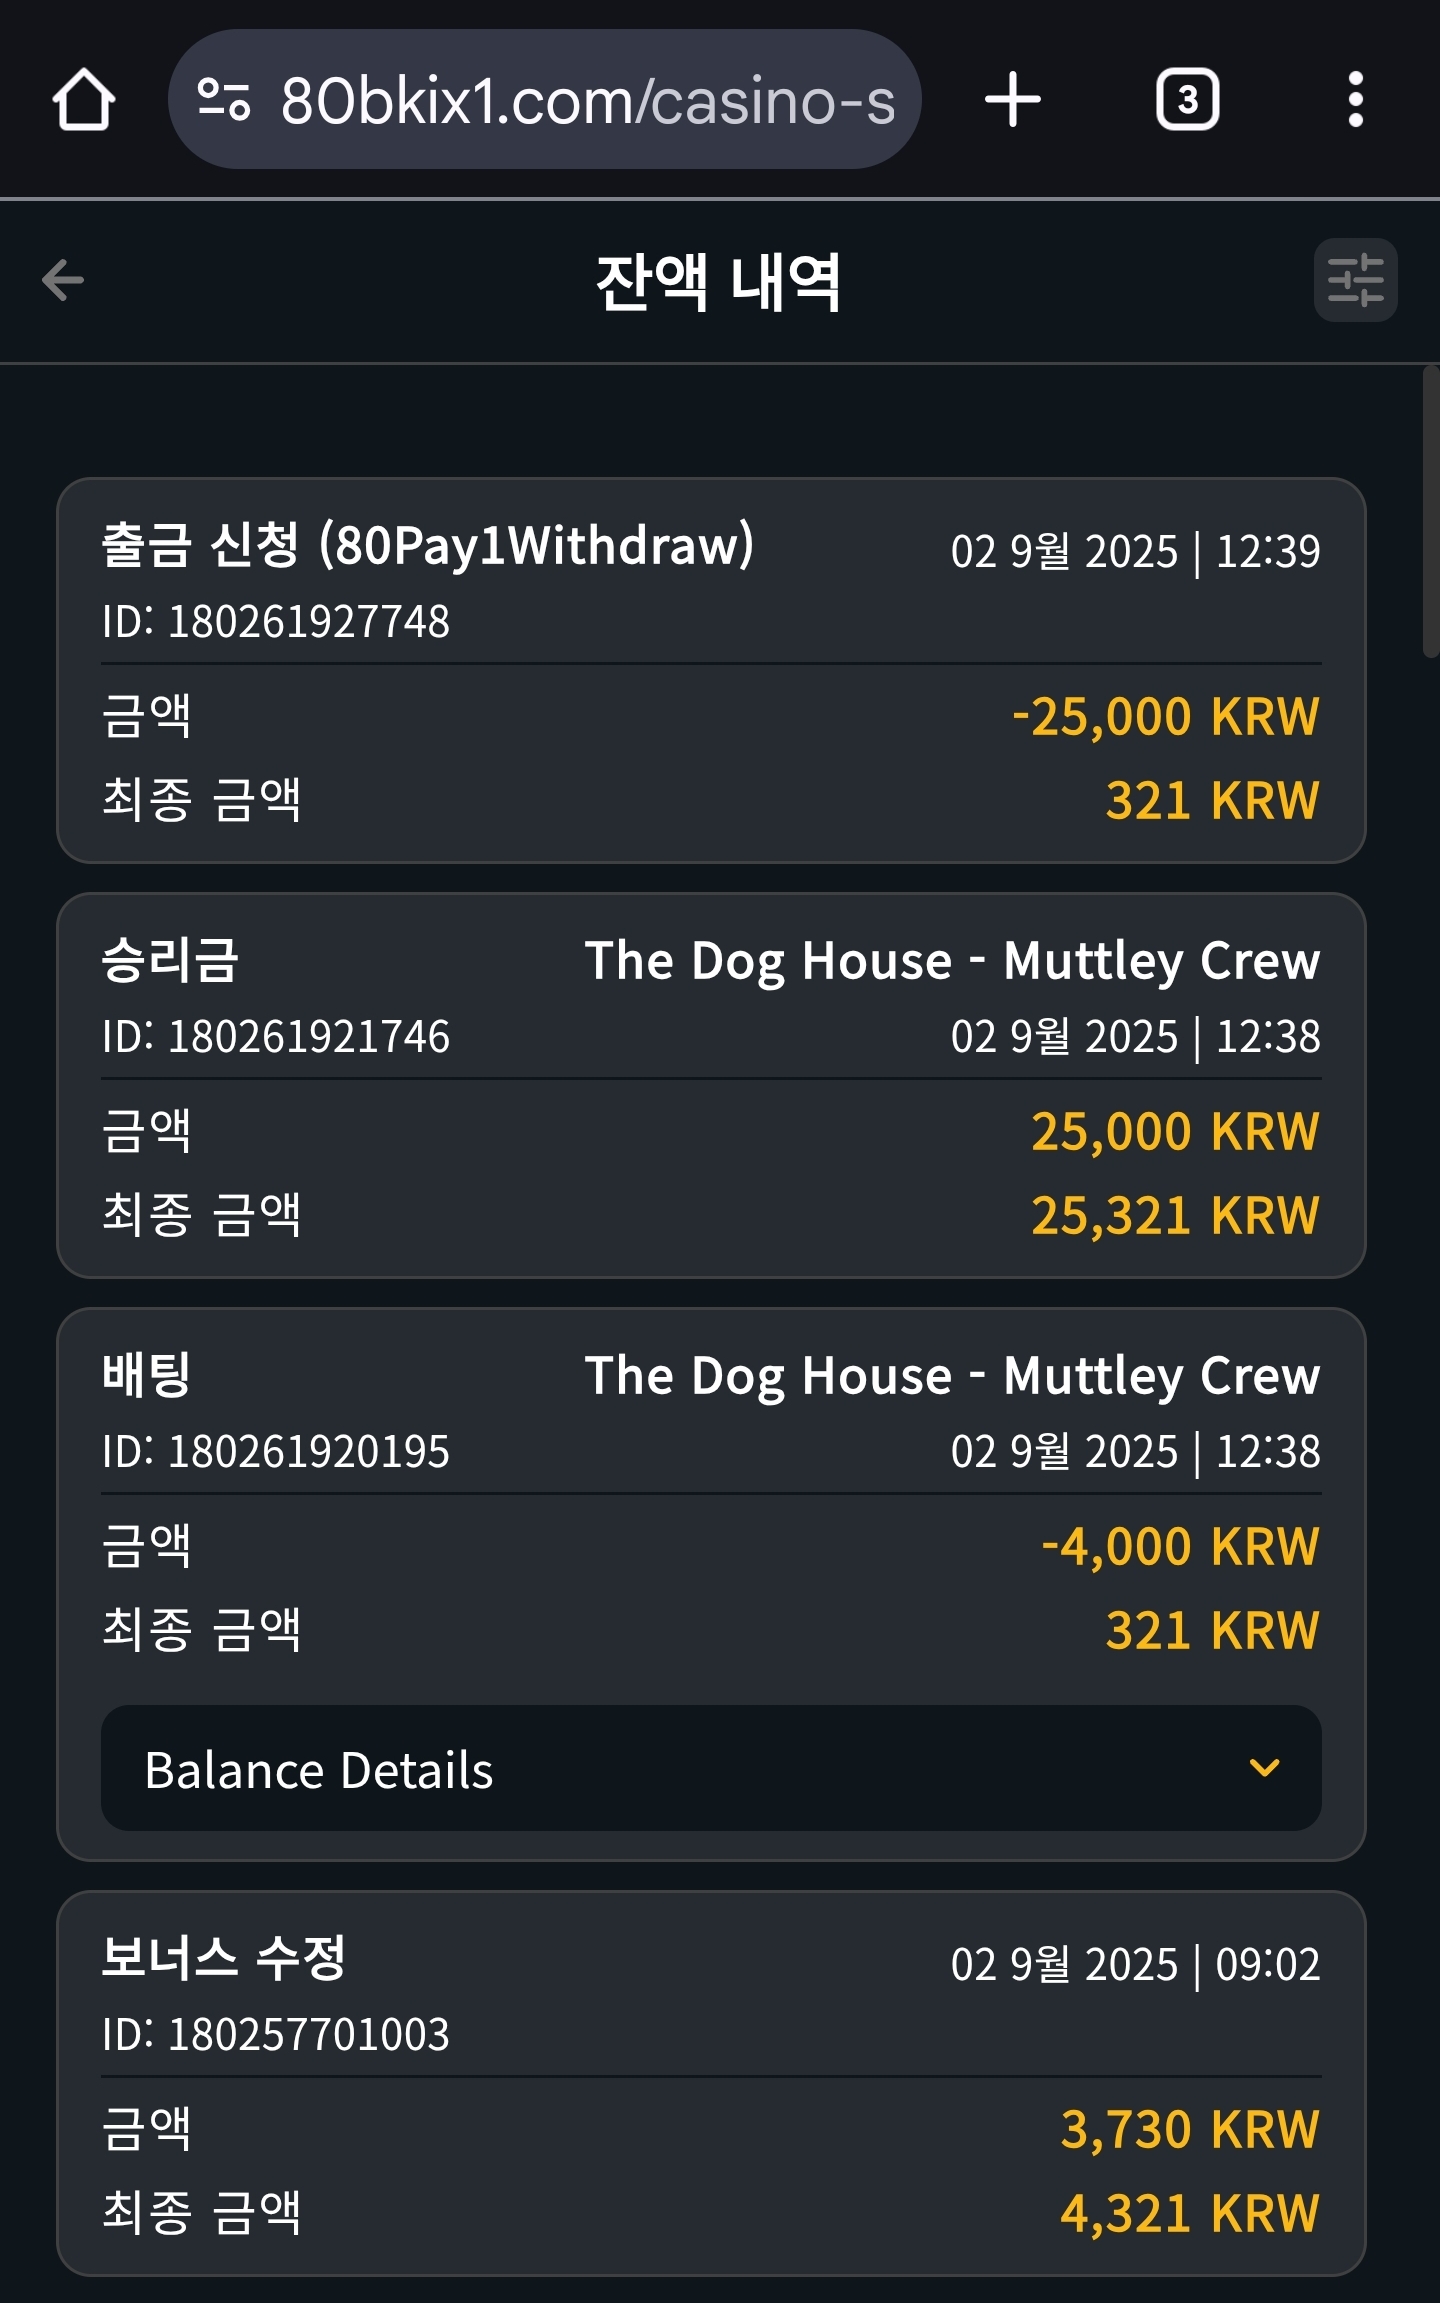Click the 잔액 내역 page title

(x=718, y=282)
